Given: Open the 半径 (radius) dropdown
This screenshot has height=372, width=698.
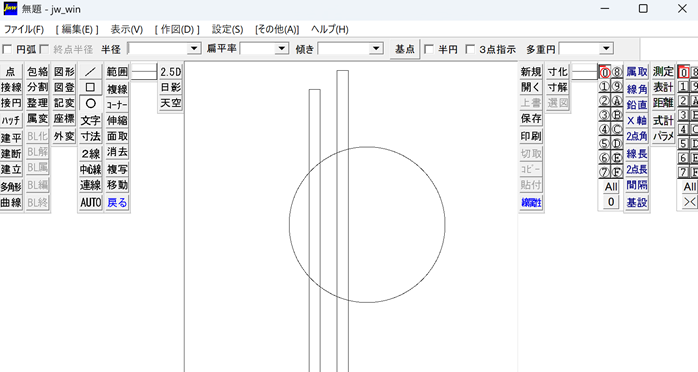Looking at the screenshot, I should point(194,49).
